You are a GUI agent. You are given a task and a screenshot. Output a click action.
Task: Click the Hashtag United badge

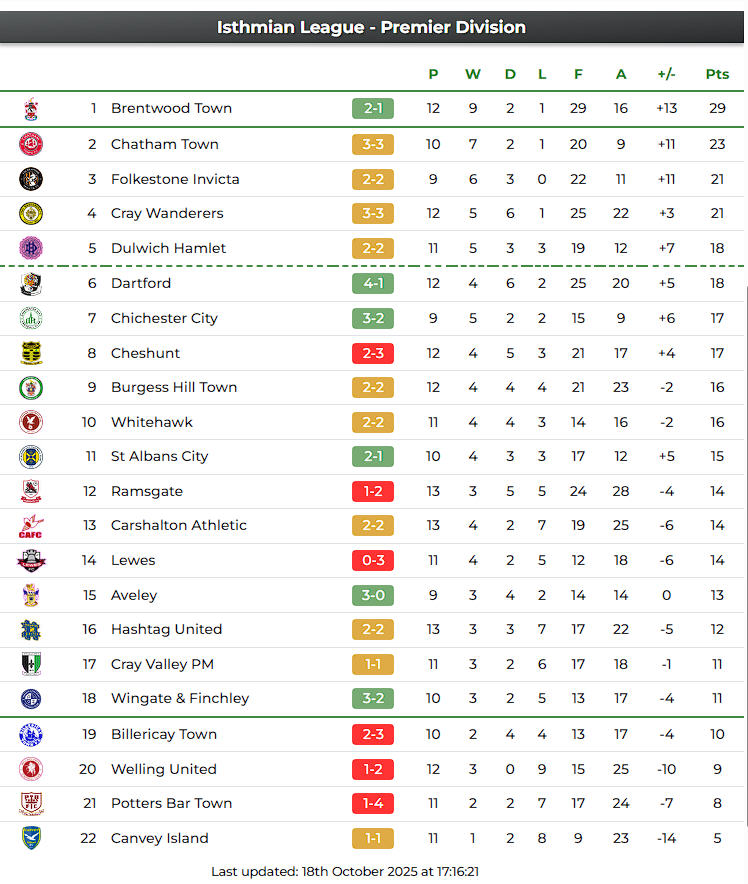tap(31, 629)
